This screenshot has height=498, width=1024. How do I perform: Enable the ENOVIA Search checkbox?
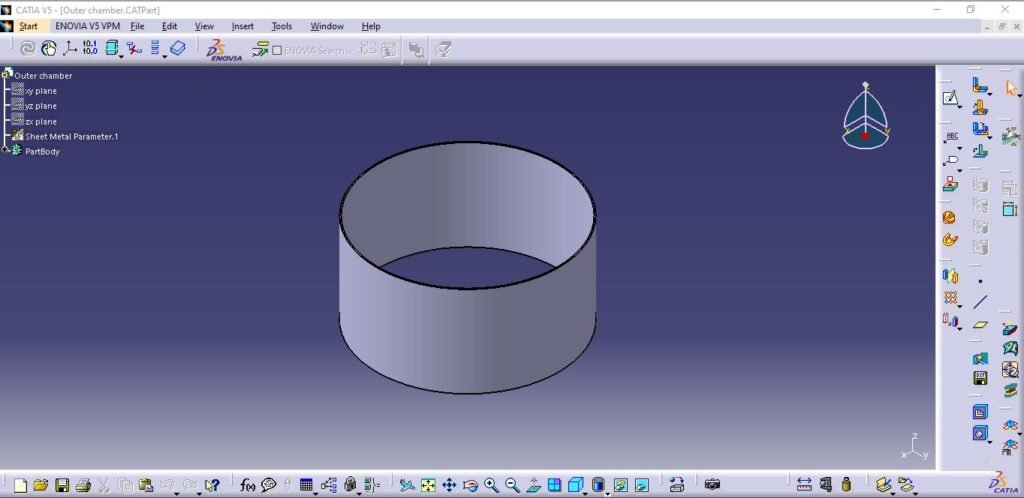(277, 50)
